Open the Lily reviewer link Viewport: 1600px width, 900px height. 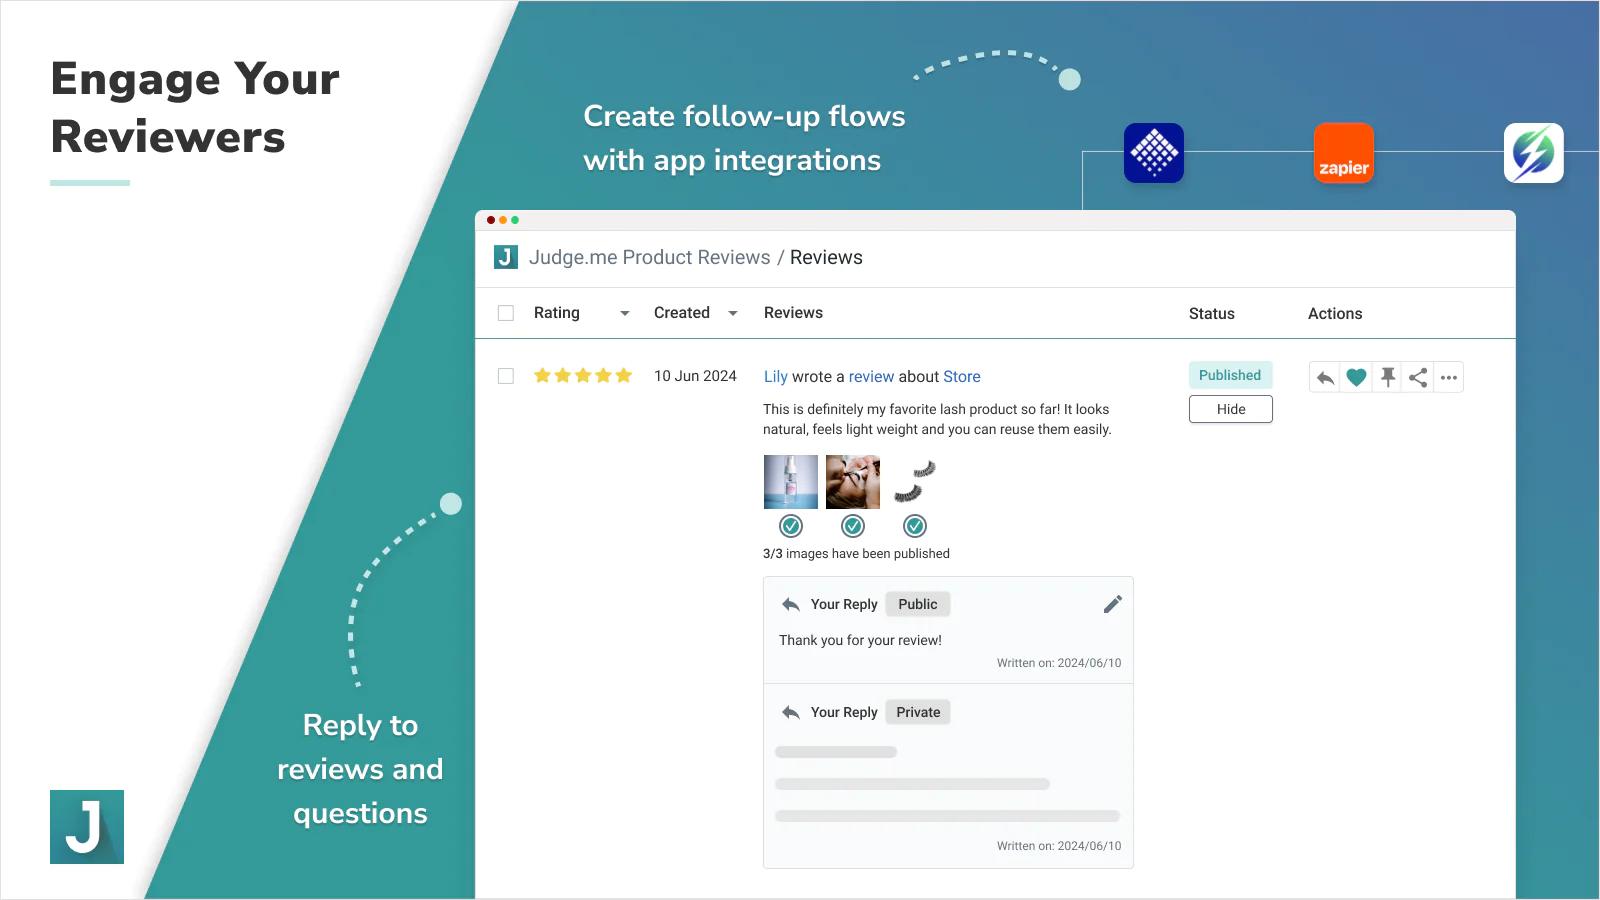[775, 377]
